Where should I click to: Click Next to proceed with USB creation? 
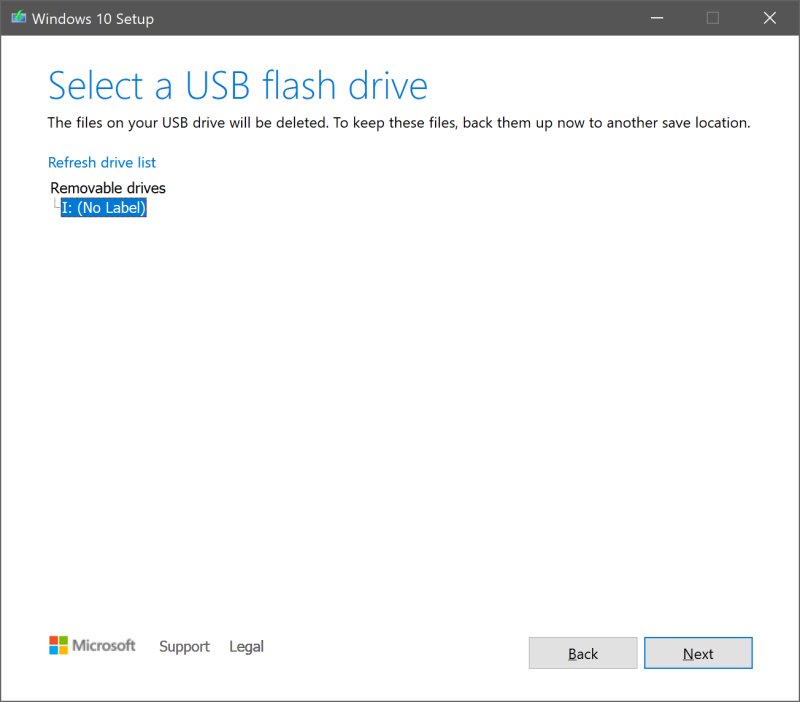[698, 653]
